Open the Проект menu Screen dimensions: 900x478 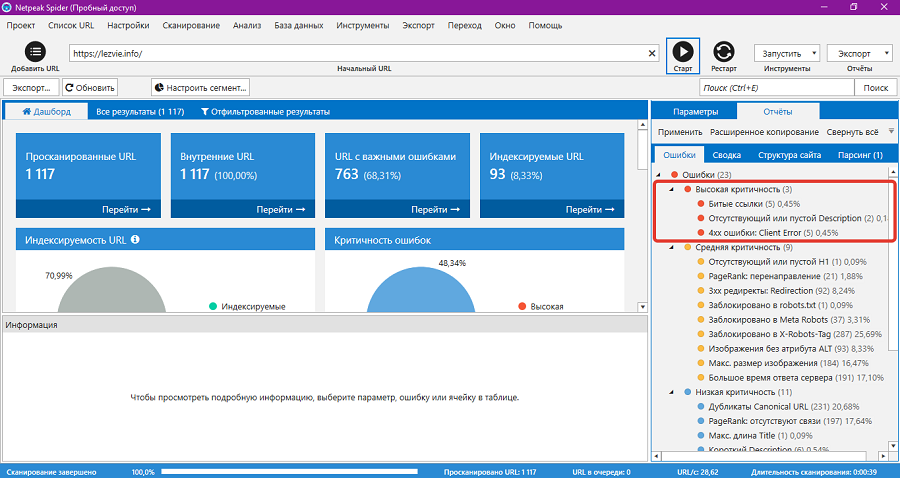pyautogui.click(x=21, y=25)
